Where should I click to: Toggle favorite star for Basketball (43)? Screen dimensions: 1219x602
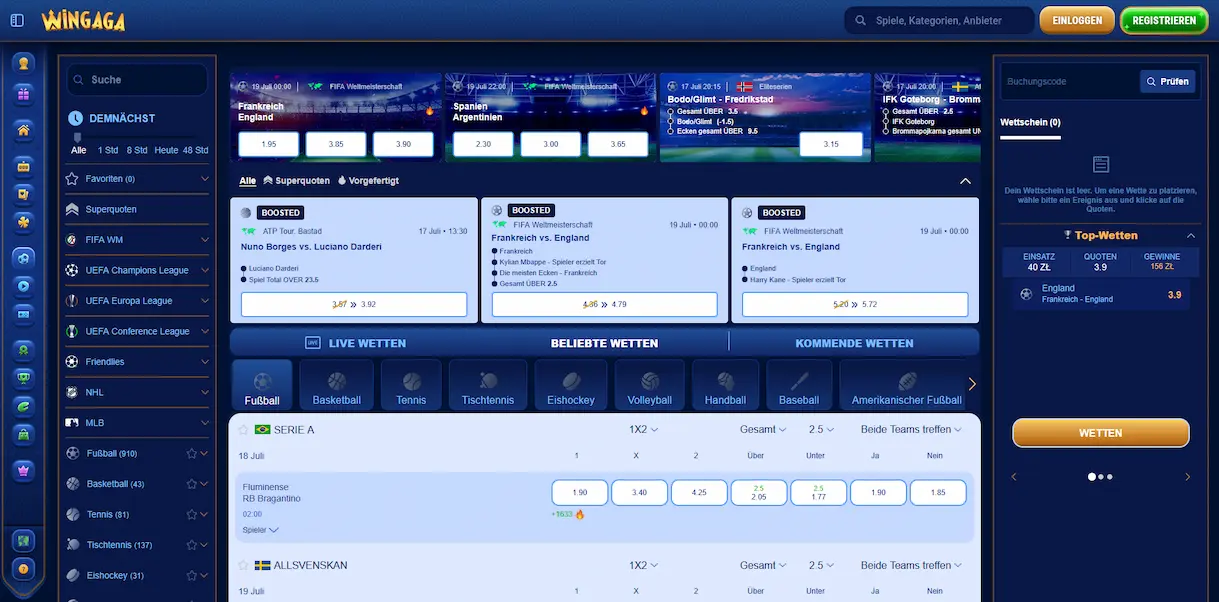(x=191, y=484)
